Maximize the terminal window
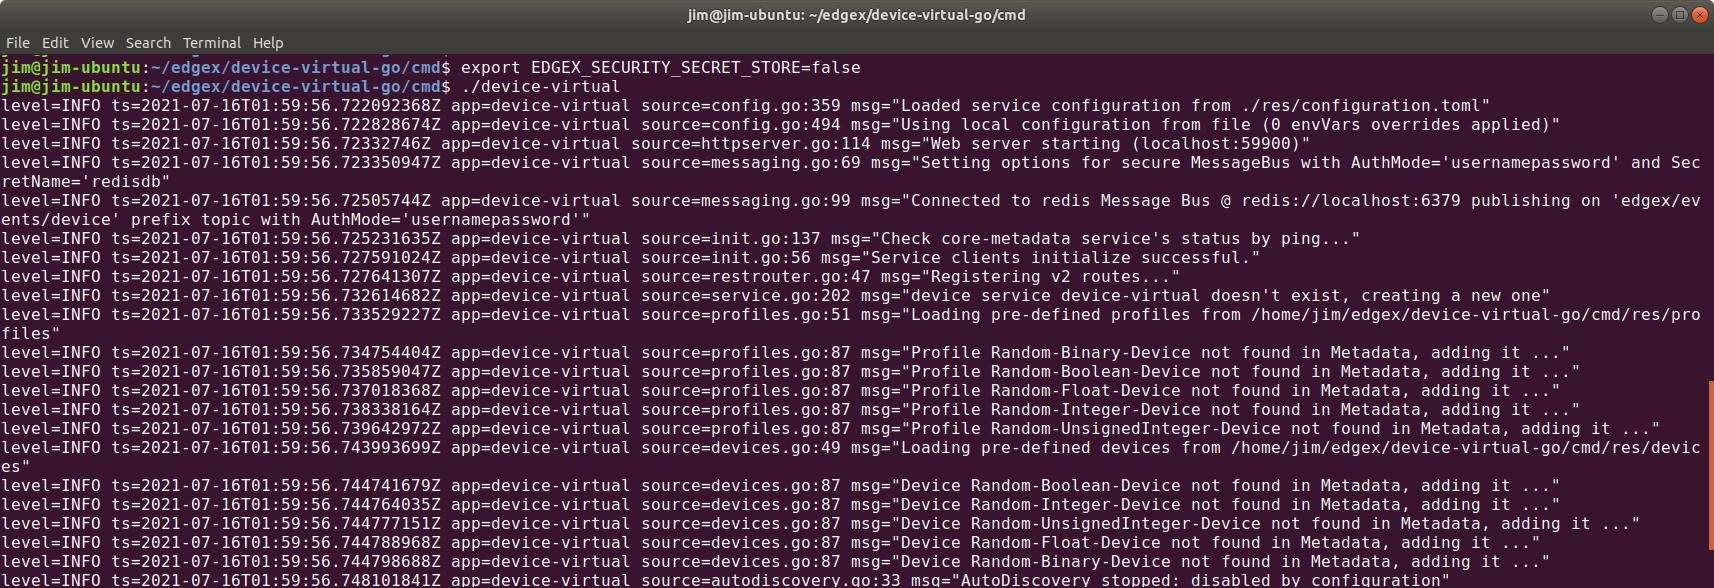The height and width of the screenshot is (588, 1714). [x=1679, y=14]
